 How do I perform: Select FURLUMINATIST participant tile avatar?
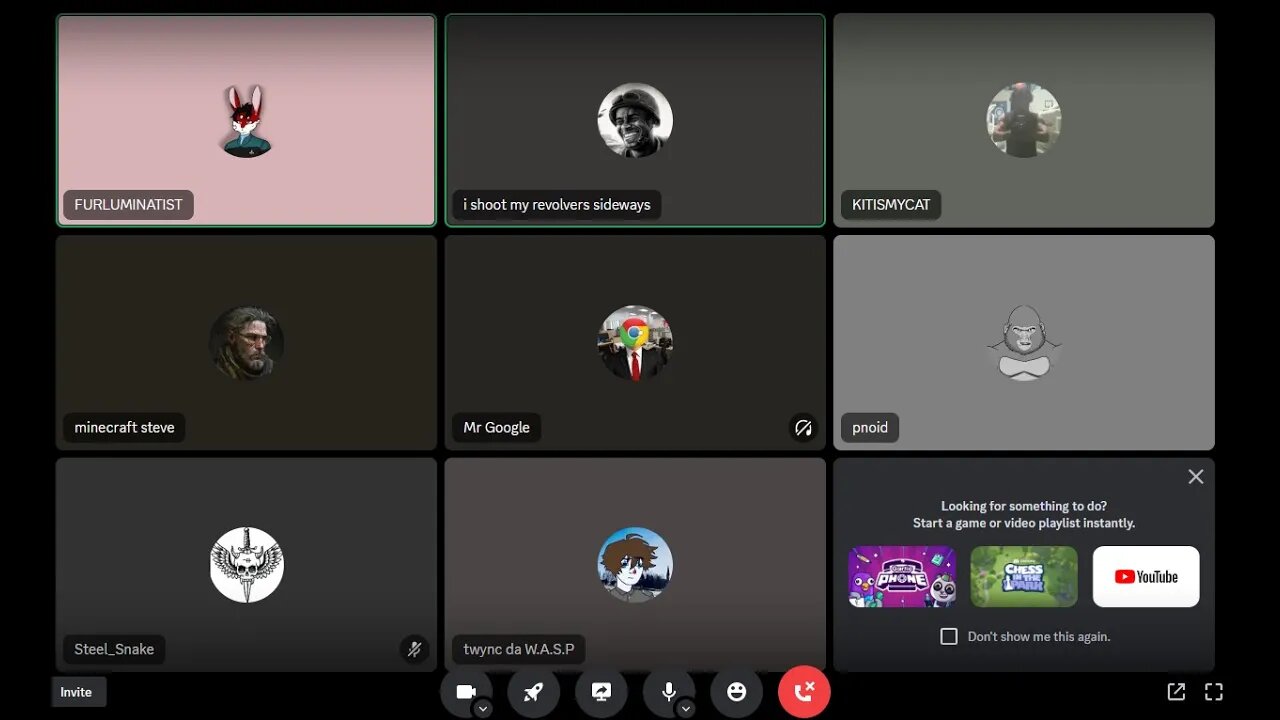click(x=246, y=121)
